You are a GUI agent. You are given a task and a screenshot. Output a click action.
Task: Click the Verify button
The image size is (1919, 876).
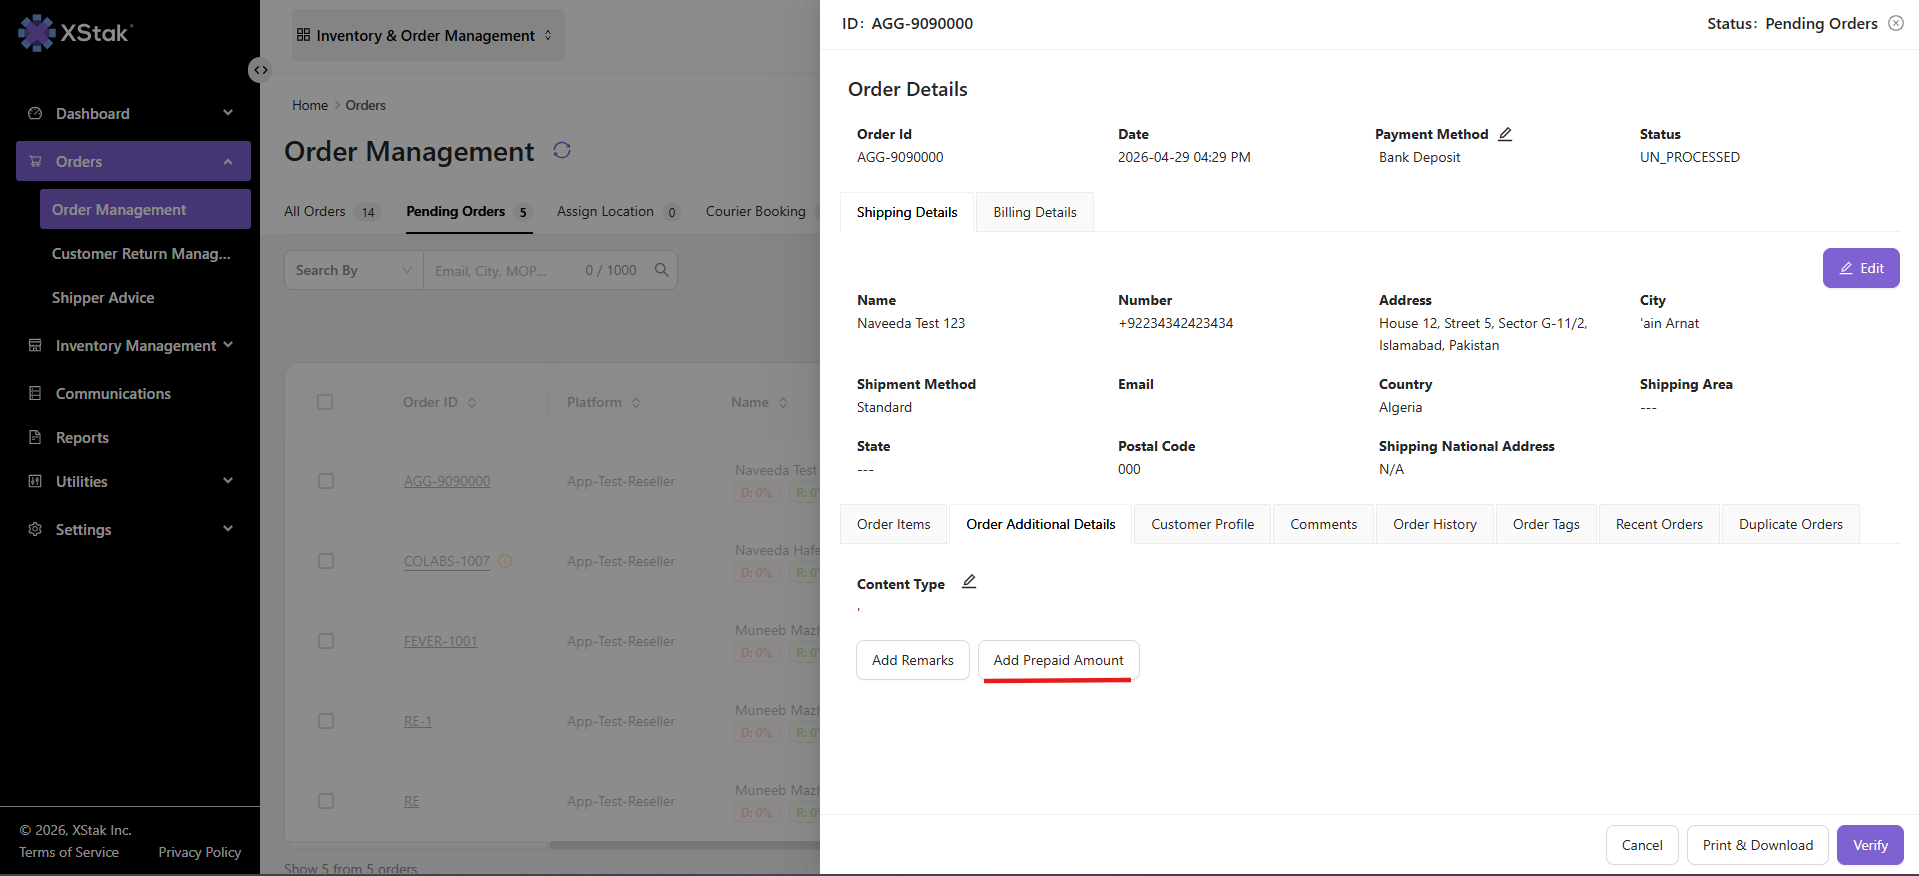click(x=1870, y=845)
